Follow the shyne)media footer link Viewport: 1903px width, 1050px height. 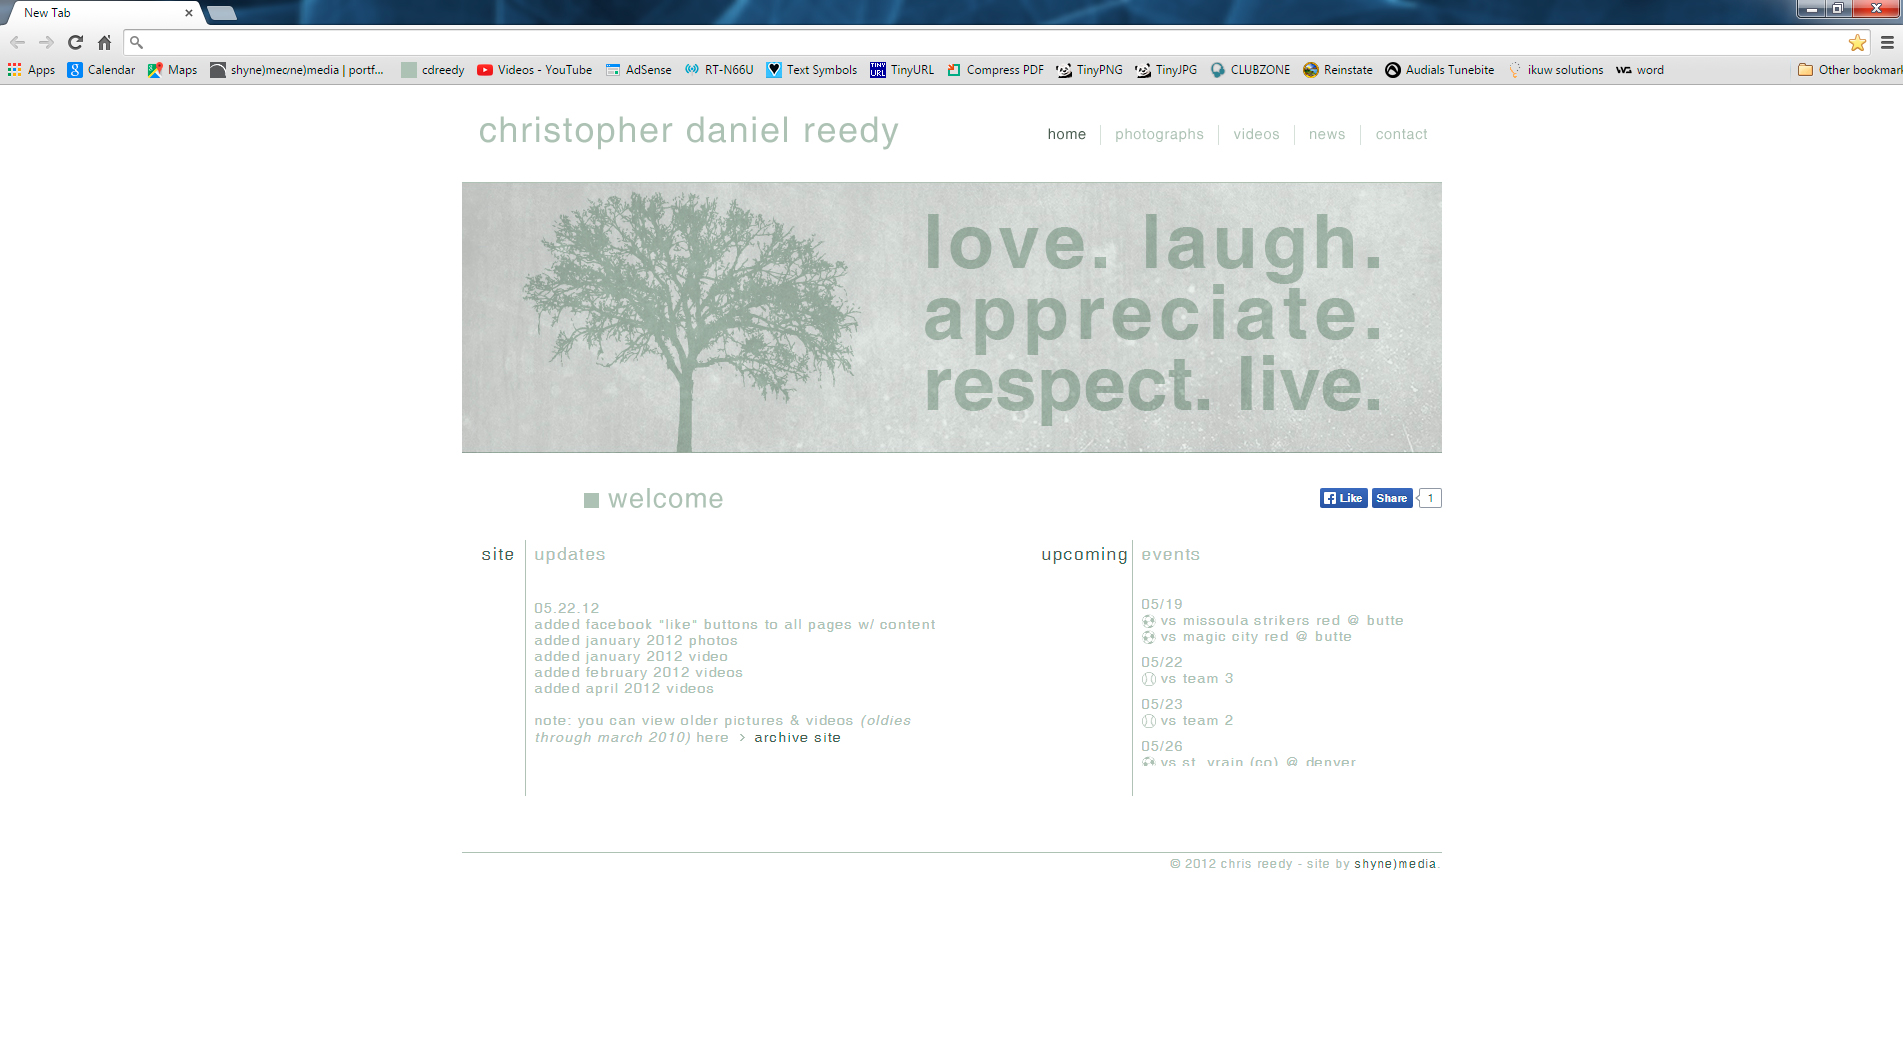(x=1395, y=864)
